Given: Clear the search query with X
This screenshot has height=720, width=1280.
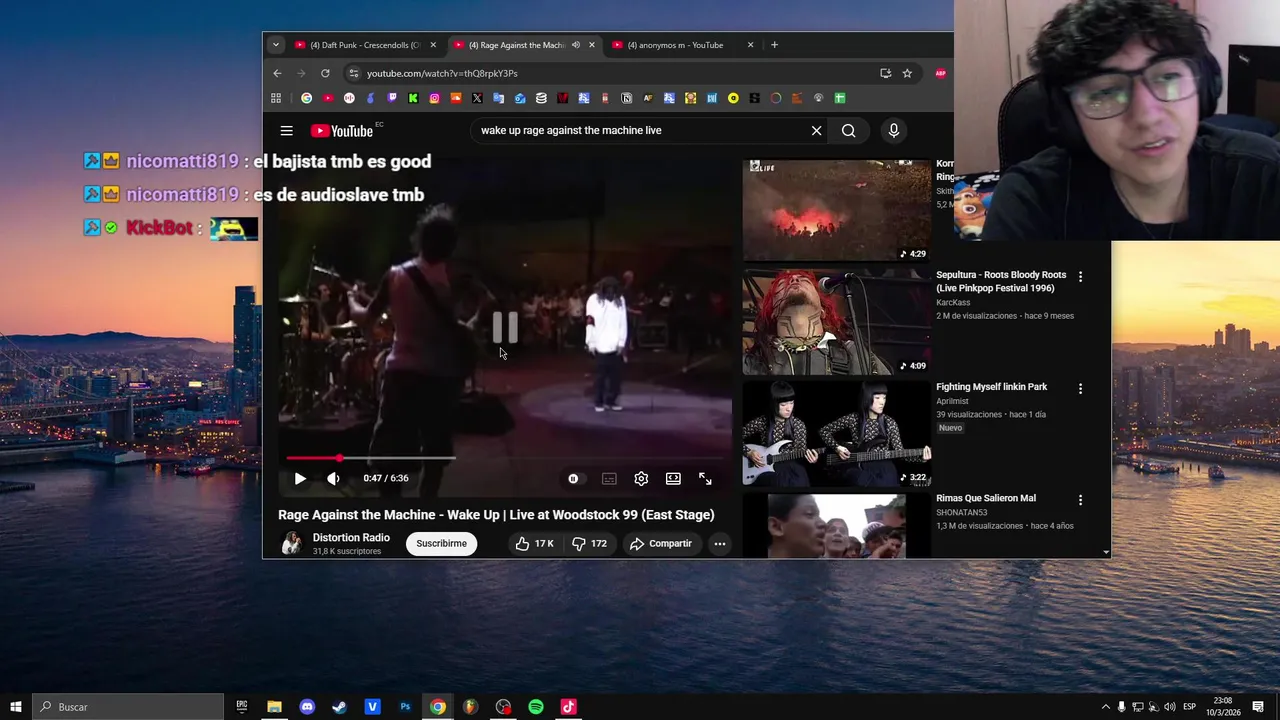Looking at the screenshot, I should click(816, 130).
